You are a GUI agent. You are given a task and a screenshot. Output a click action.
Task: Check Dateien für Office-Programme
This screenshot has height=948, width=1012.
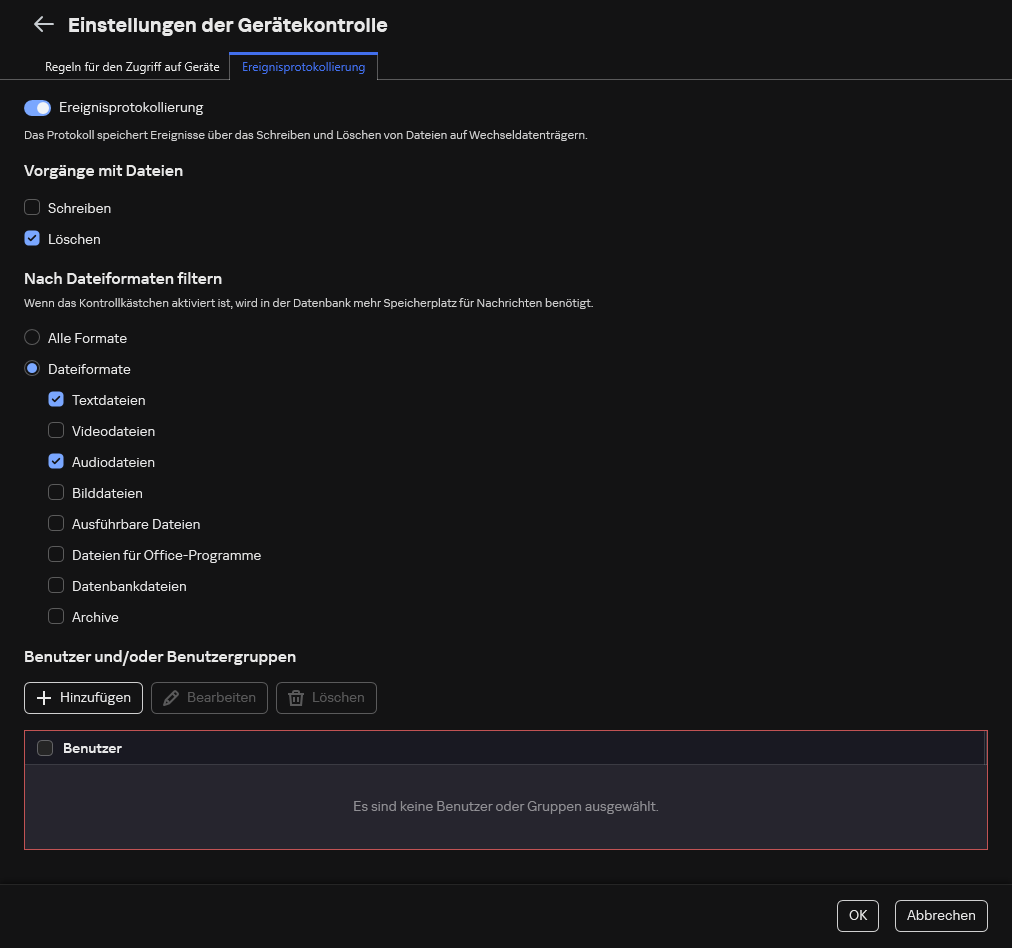coord(56,555)
